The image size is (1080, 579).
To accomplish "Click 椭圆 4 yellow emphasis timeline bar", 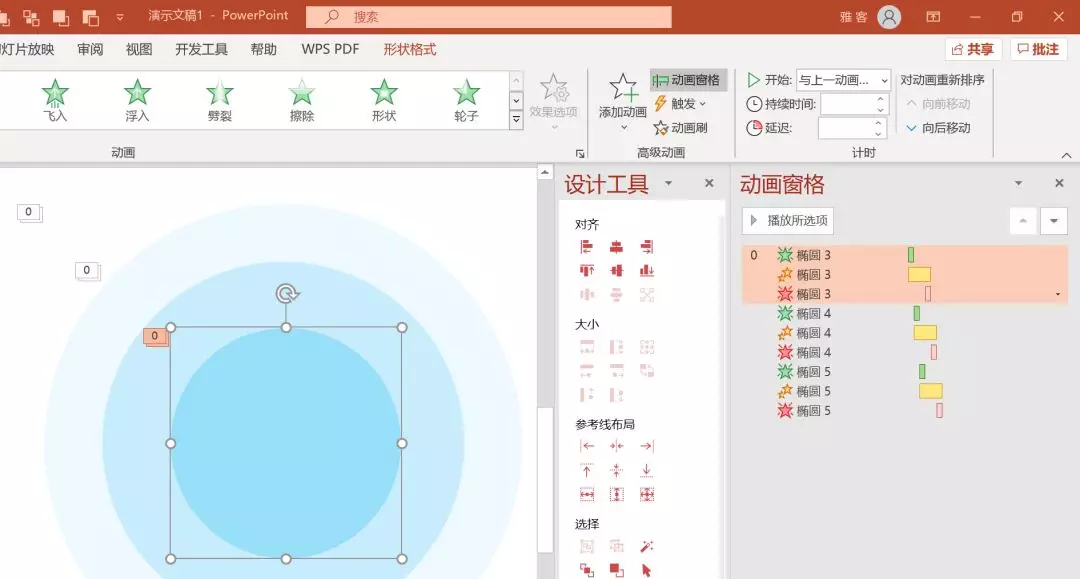I will click(x=925, y=333).
